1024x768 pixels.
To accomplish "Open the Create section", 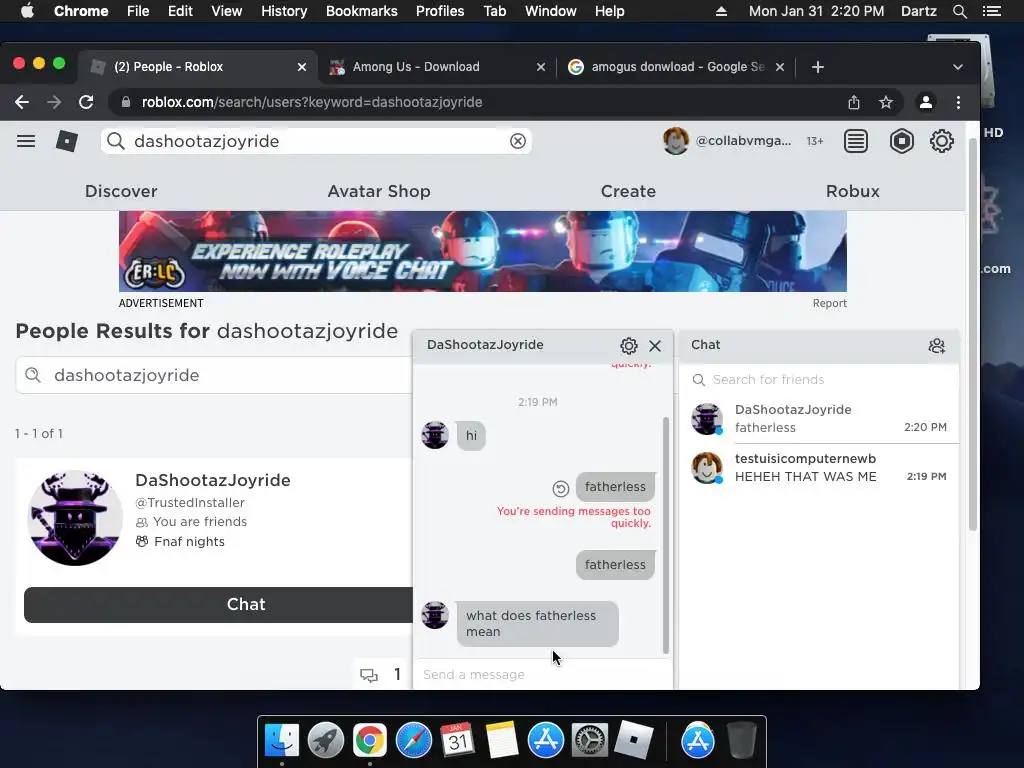I will click(x=628, y=191).
